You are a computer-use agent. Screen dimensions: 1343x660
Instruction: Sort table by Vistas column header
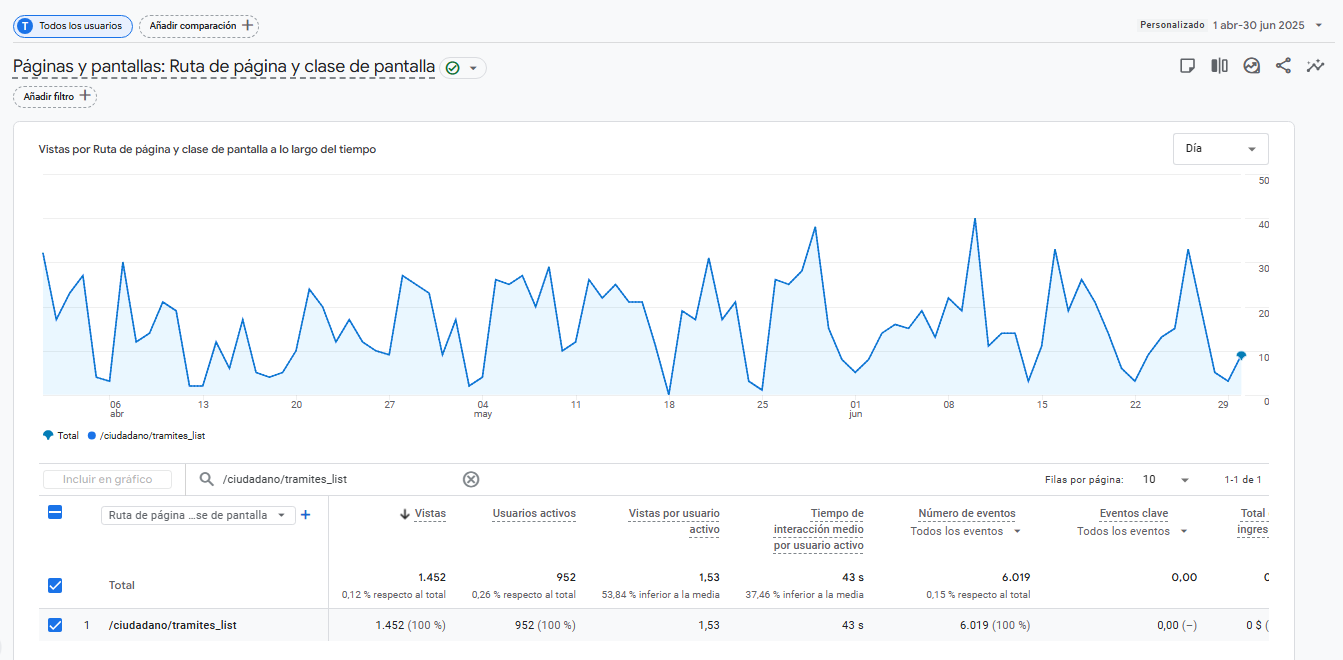click(430, 513)
